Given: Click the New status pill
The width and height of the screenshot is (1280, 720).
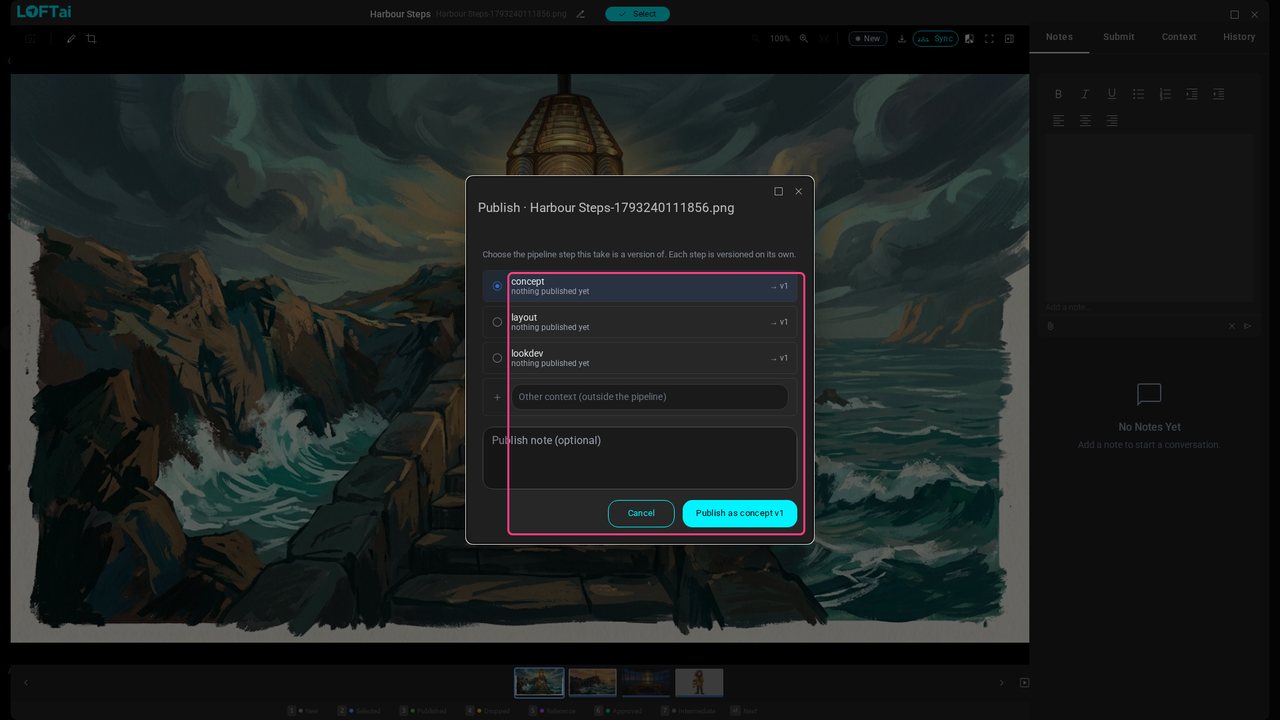Looking at the screenshot, I should (867, 39).
